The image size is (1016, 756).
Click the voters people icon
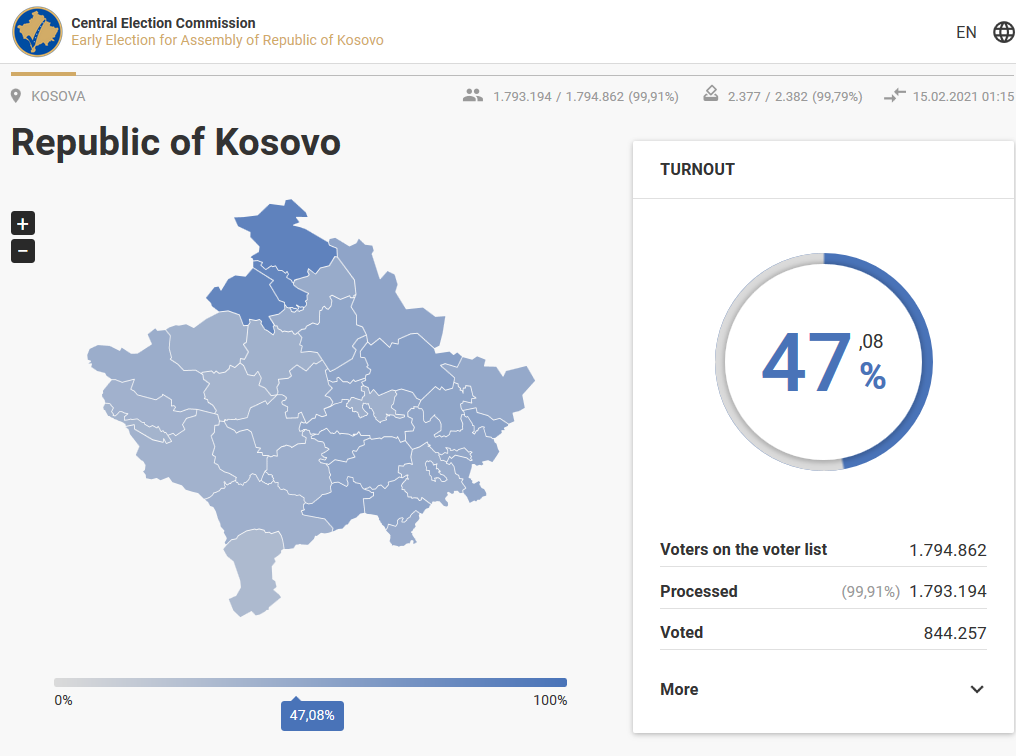coord(473,96)
